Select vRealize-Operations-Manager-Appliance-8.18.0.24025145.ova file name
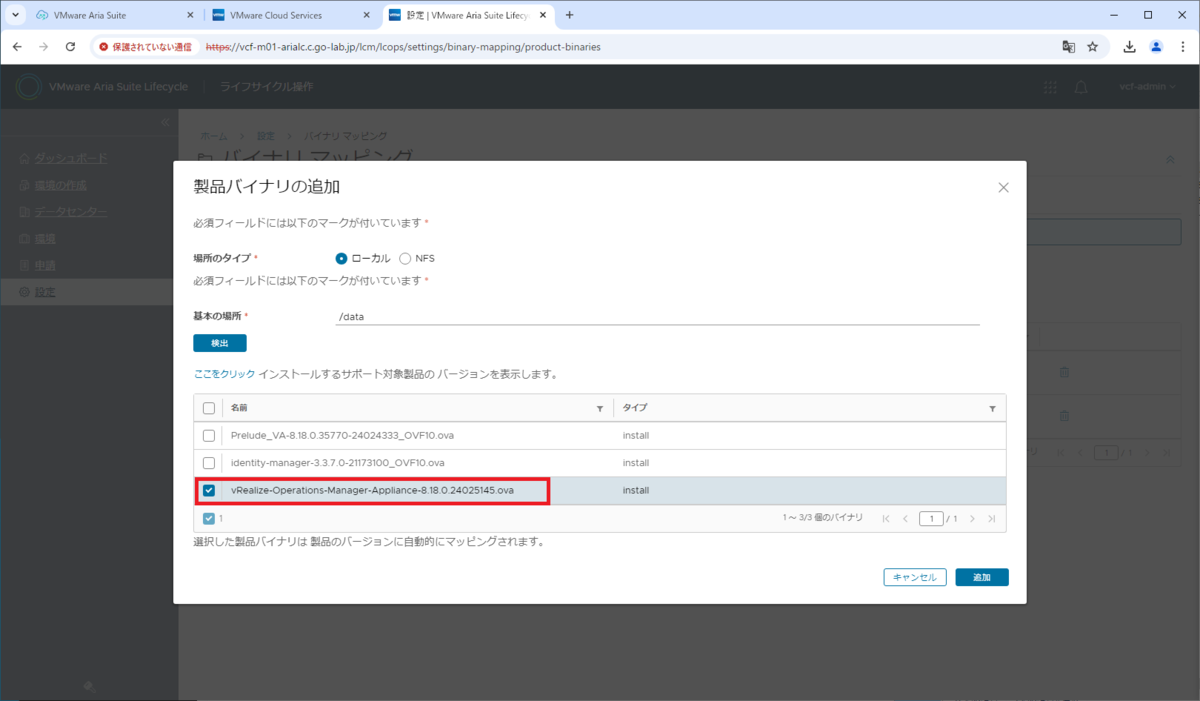 [x=372, y=491]
